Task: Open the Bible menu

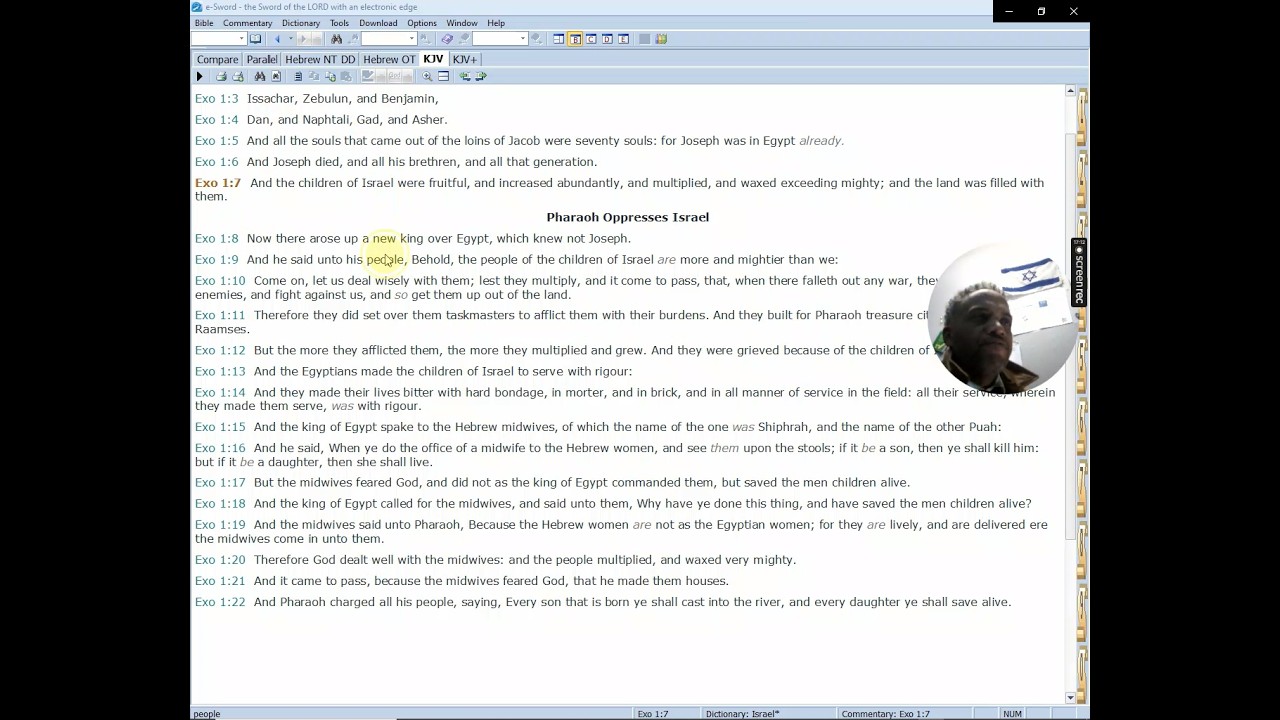Action: tap(204, 23)
